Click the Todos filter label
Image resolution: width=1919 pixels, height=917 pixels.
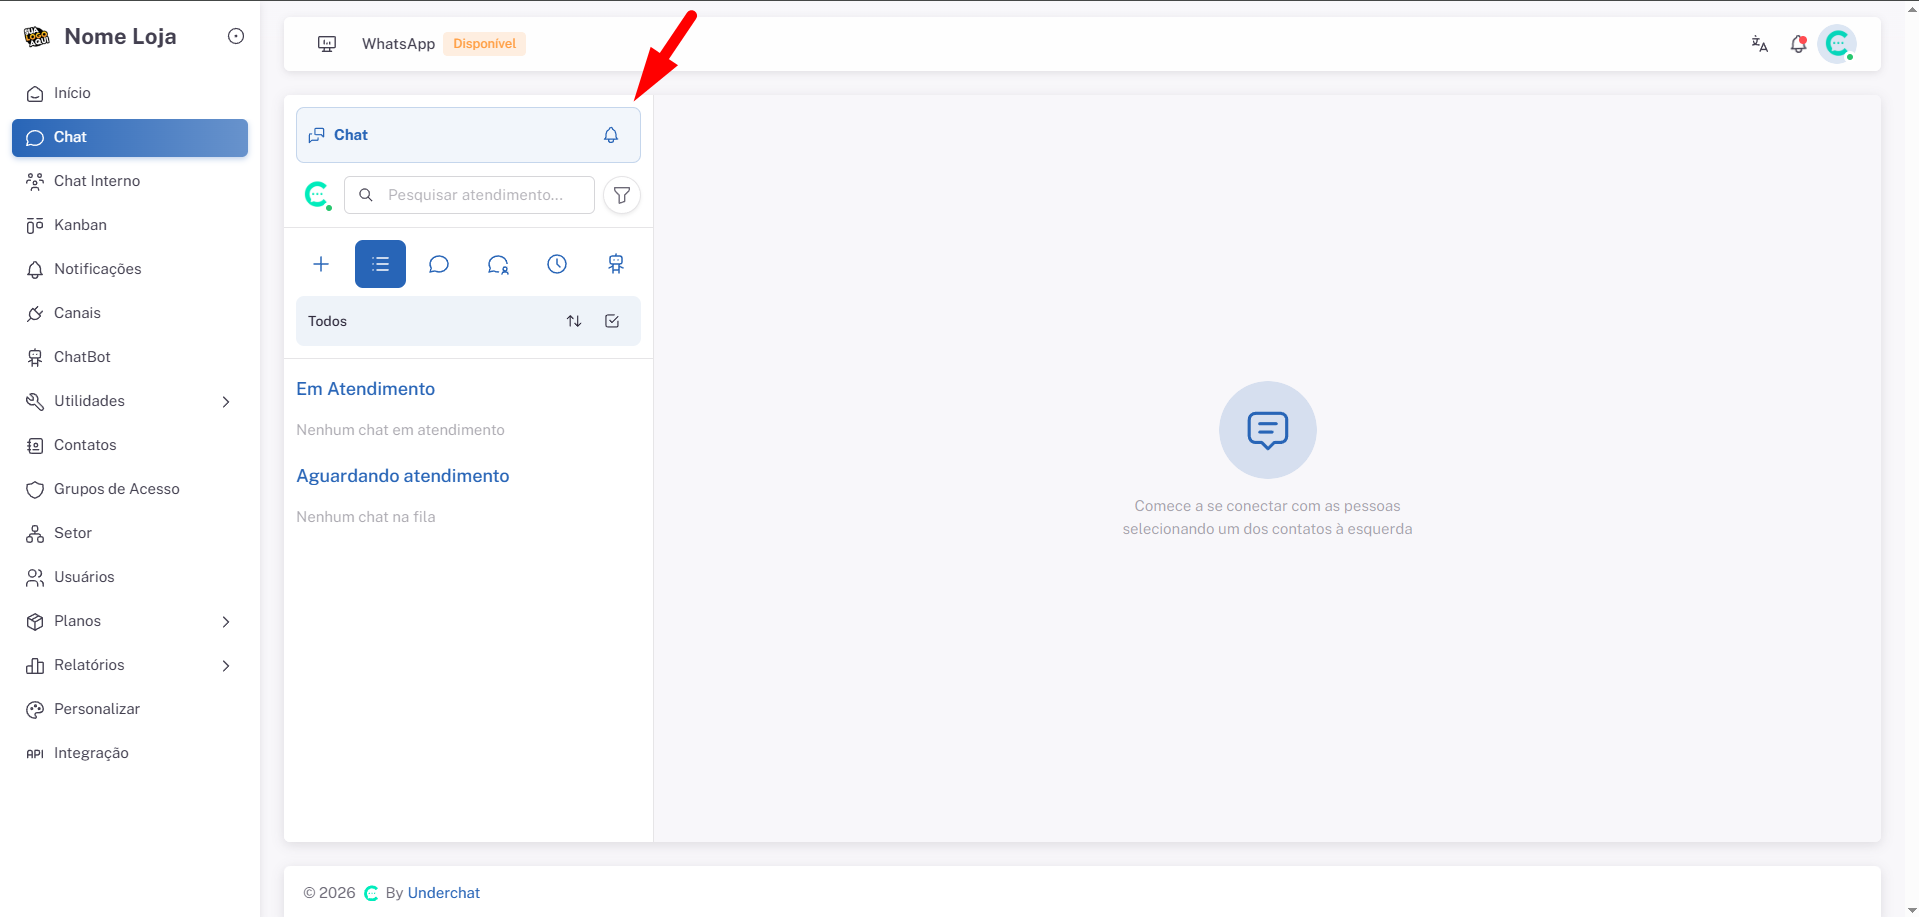(327, 321)
